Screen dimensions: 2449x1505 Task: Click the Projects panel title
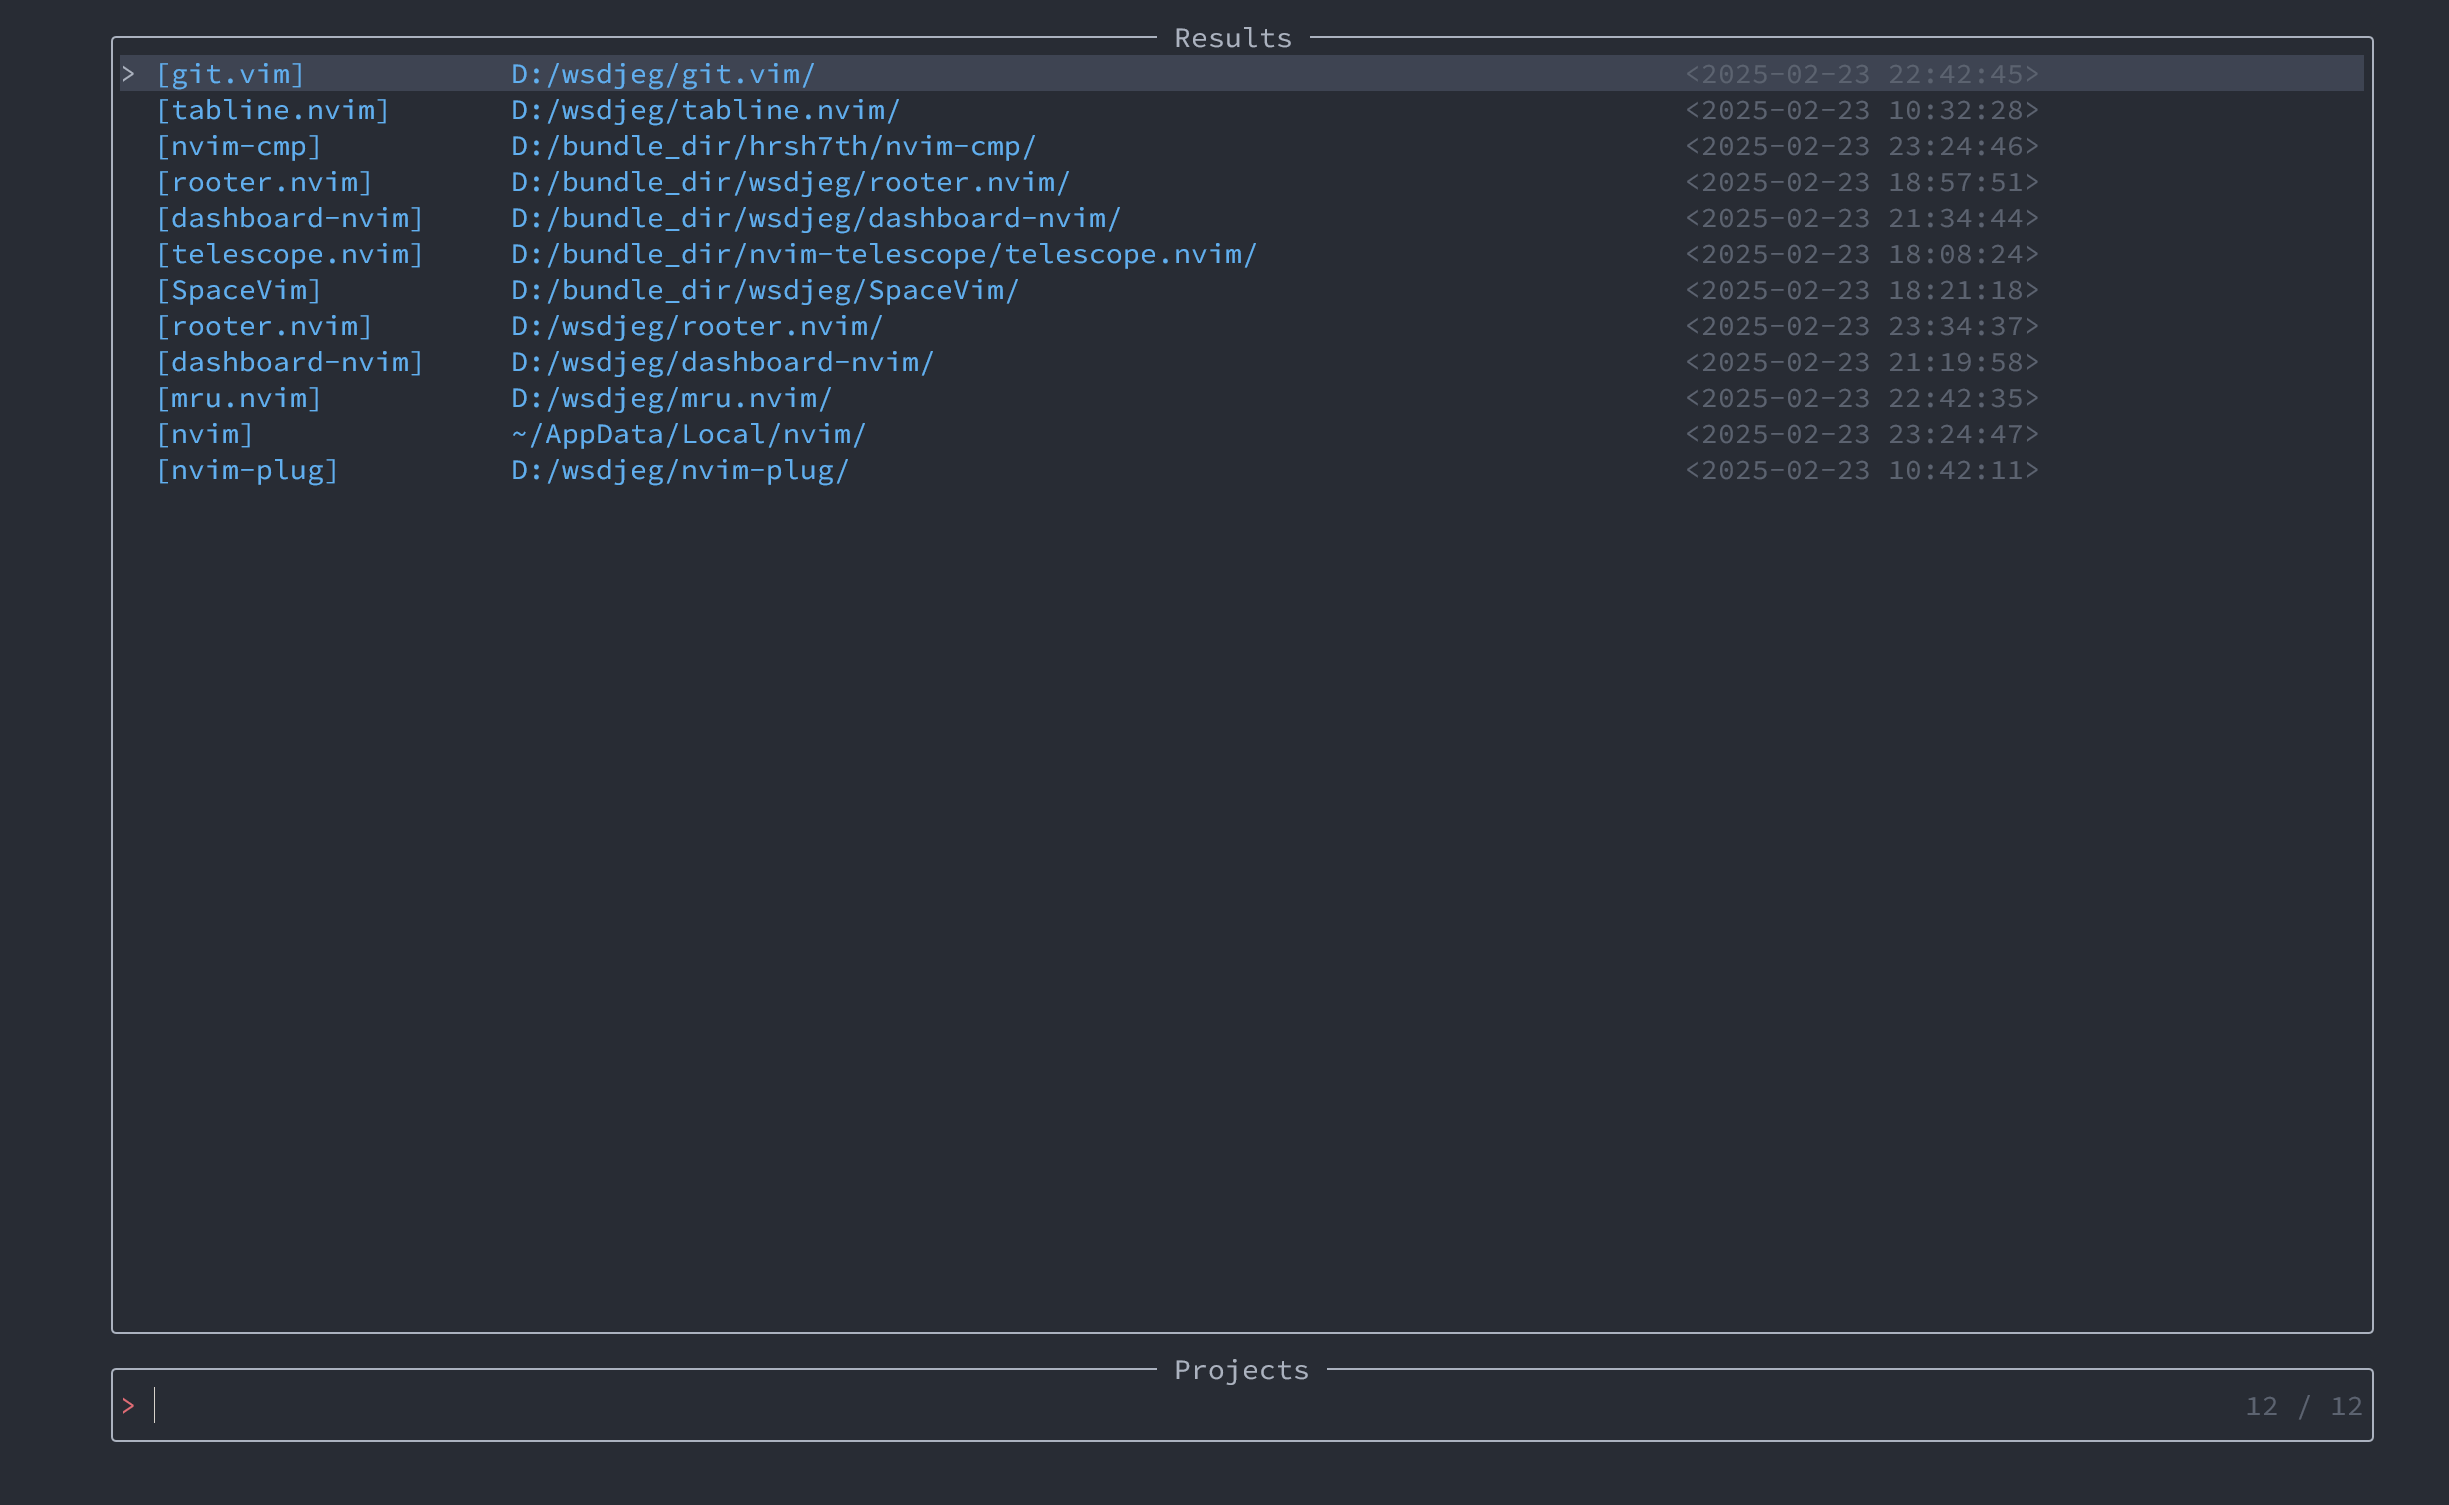(1240, 1370)
